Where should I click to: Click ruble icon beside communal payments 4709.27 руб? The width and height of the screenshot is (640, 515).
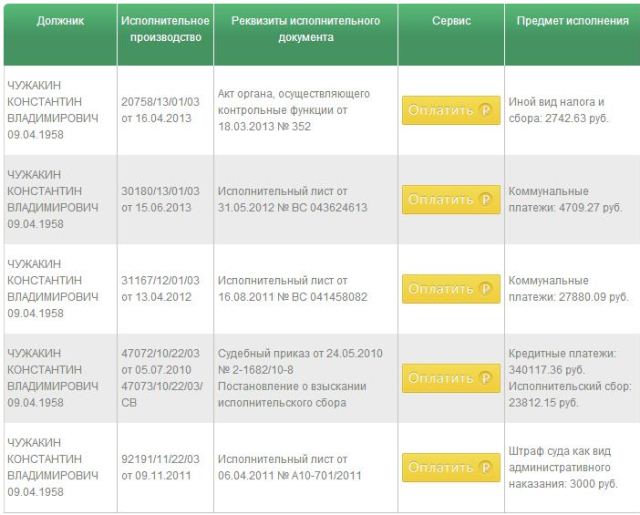[487, 199]
